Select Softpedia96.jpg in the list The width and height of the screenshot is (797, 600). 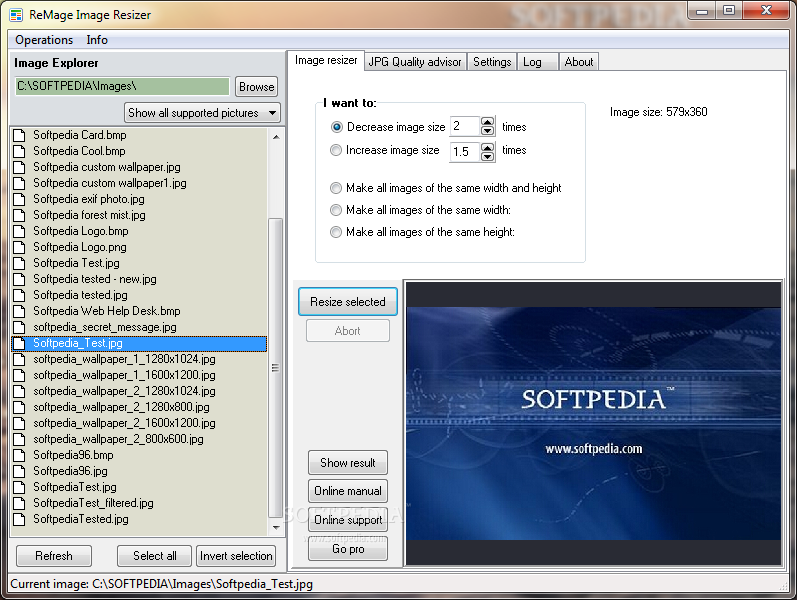139,471
